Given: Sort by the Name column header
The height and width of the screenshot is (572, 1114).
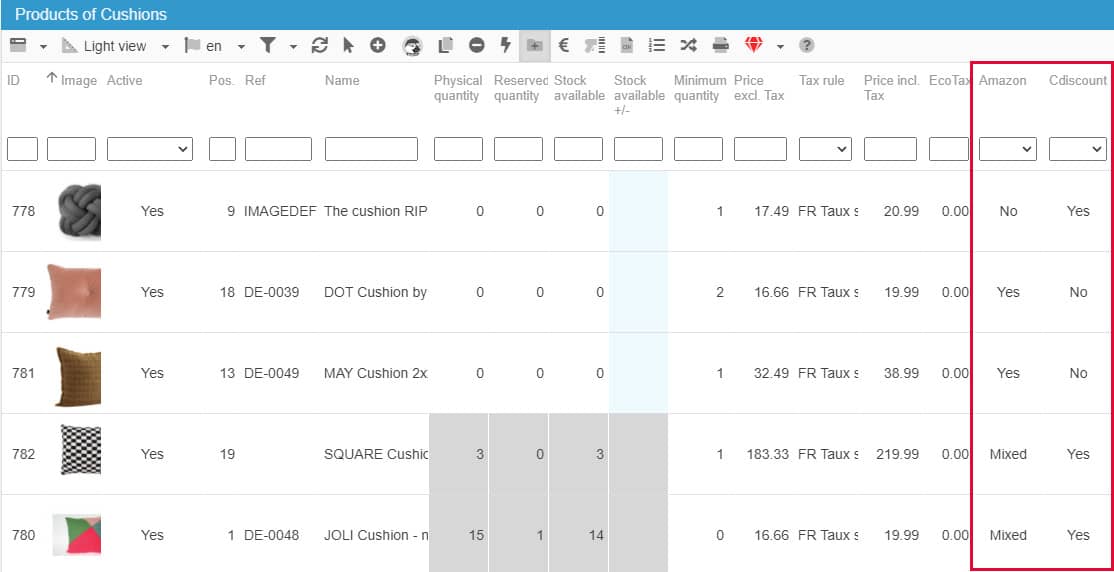Looking at the screenshot, I should [342, 80].
